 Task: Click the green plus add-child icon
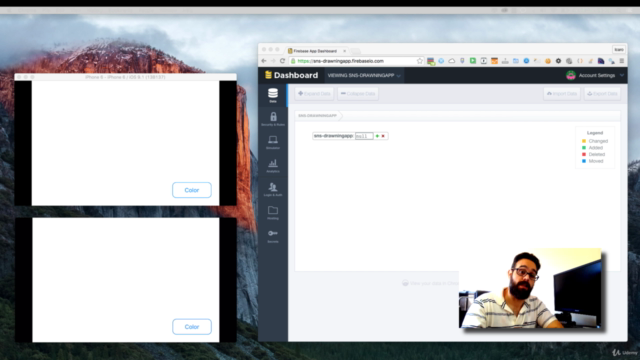tap(377, 136)
